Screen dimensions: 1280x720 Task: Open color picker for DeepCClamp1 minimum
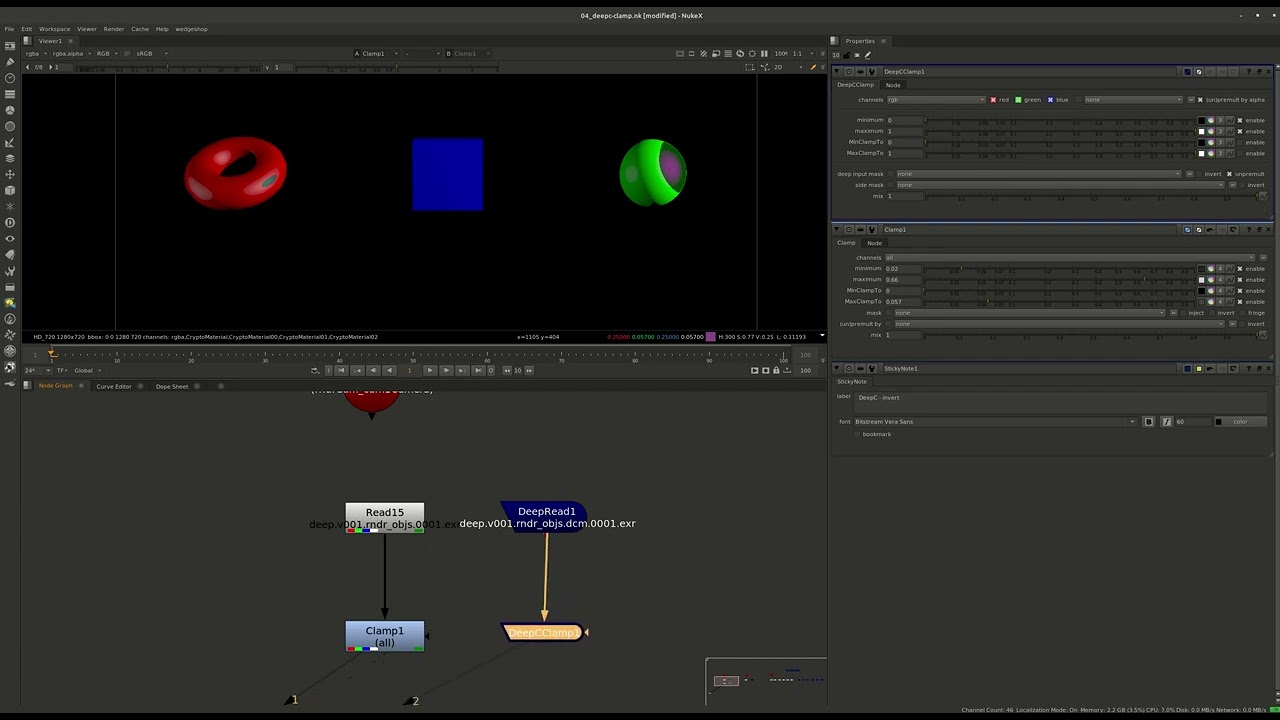pos(1210,120)
